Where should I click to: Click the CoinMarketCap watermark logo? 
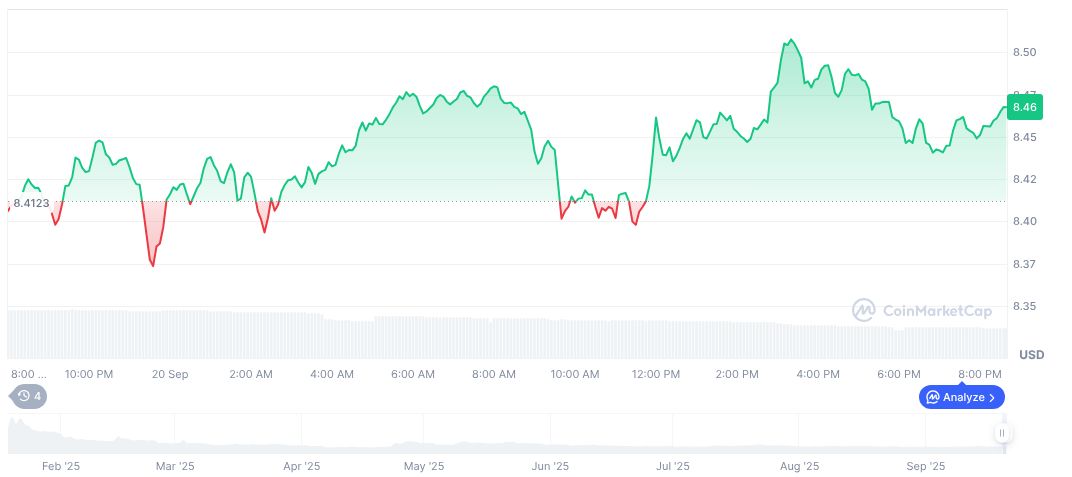coord(864,310)
